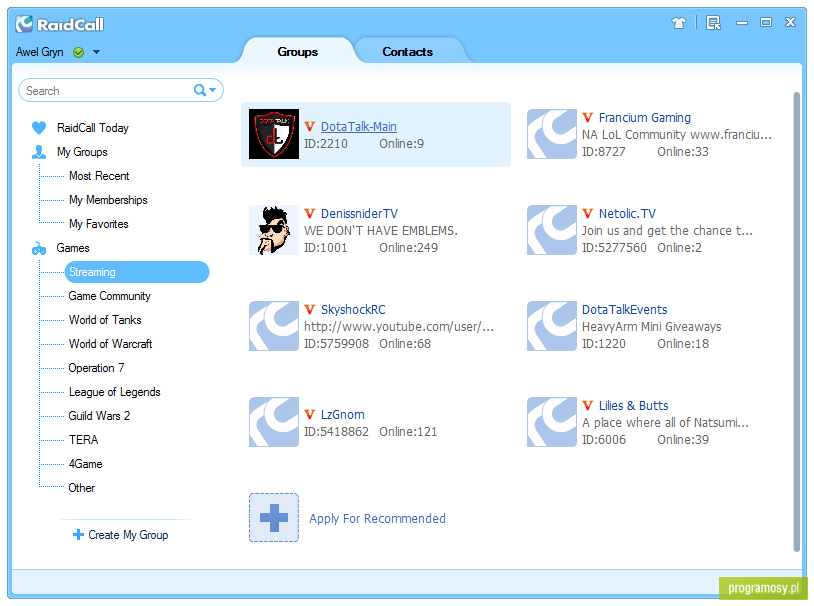This screenshot has width=814, height=606.
Task: Click the Apply For Recommended plus icon
Action: [274, 518]
